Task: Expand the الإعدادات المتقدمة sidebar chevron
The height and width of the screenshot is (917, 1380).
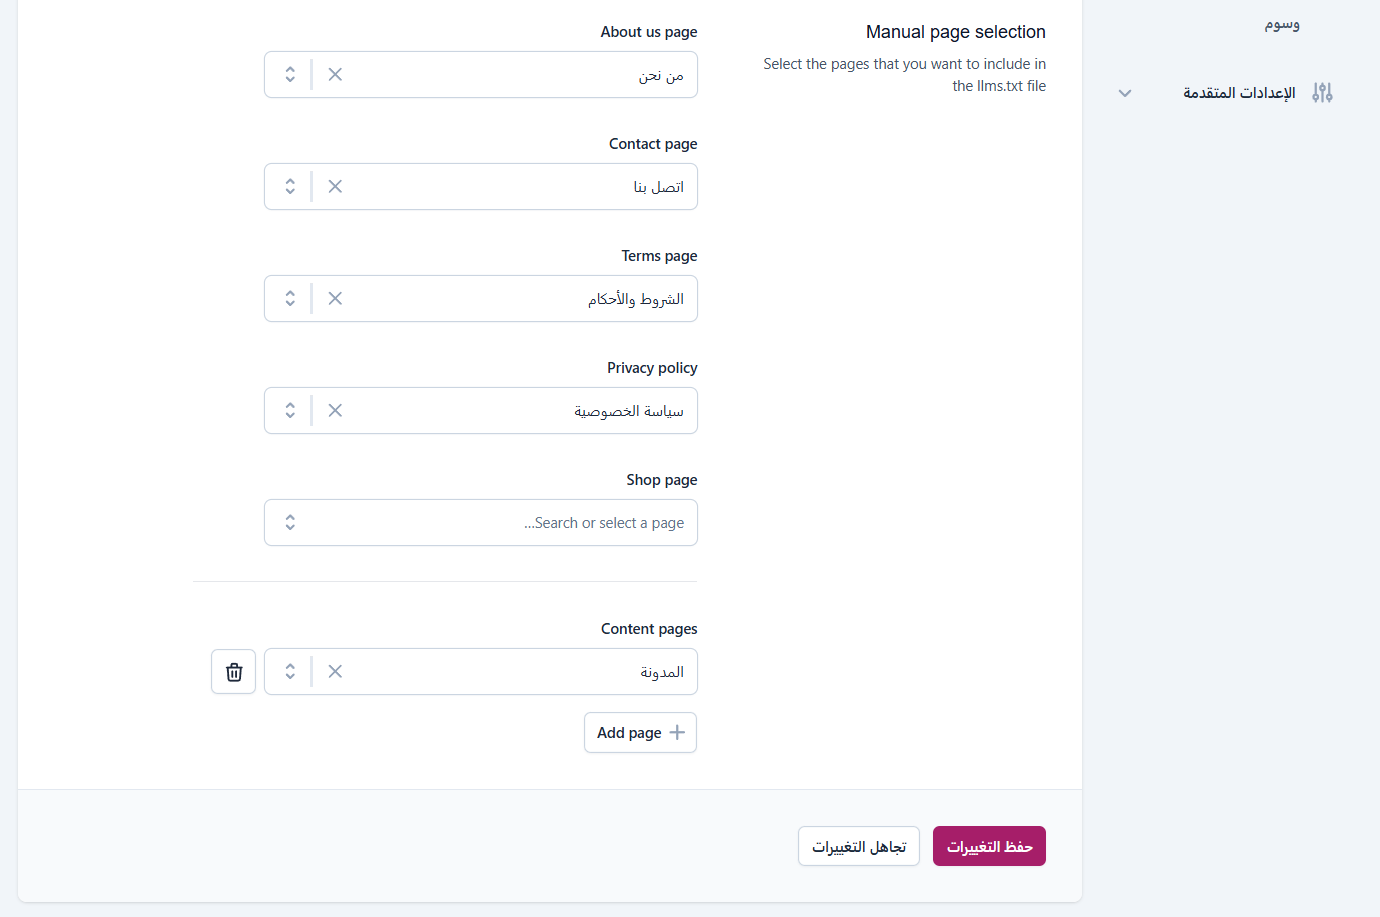Action: coord(1125,94)
